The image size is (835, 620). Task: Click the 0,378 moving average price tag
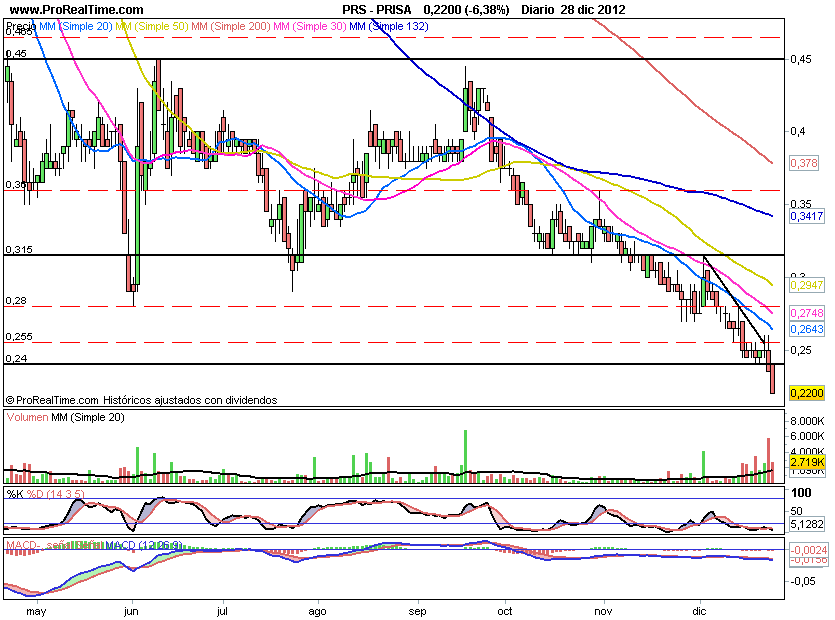804,163
